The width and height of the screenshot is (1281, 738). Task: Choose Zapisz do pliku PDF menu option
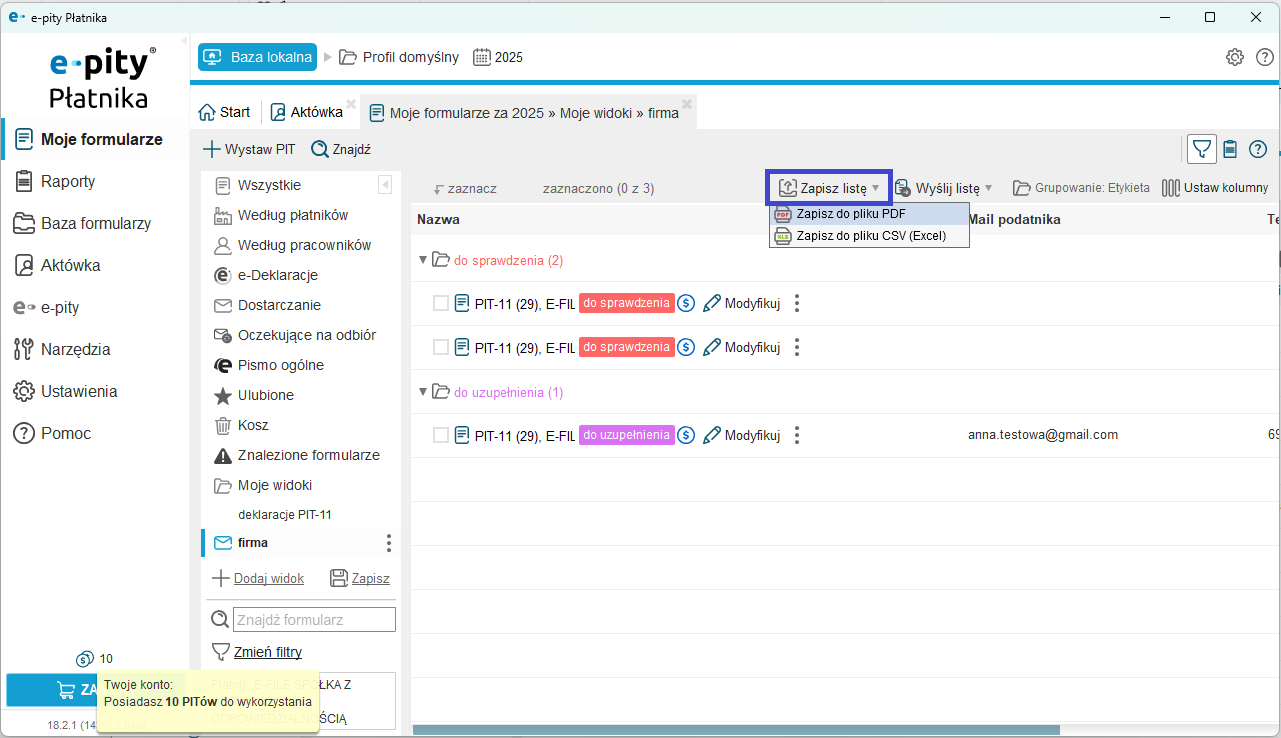tap(850, 214)
